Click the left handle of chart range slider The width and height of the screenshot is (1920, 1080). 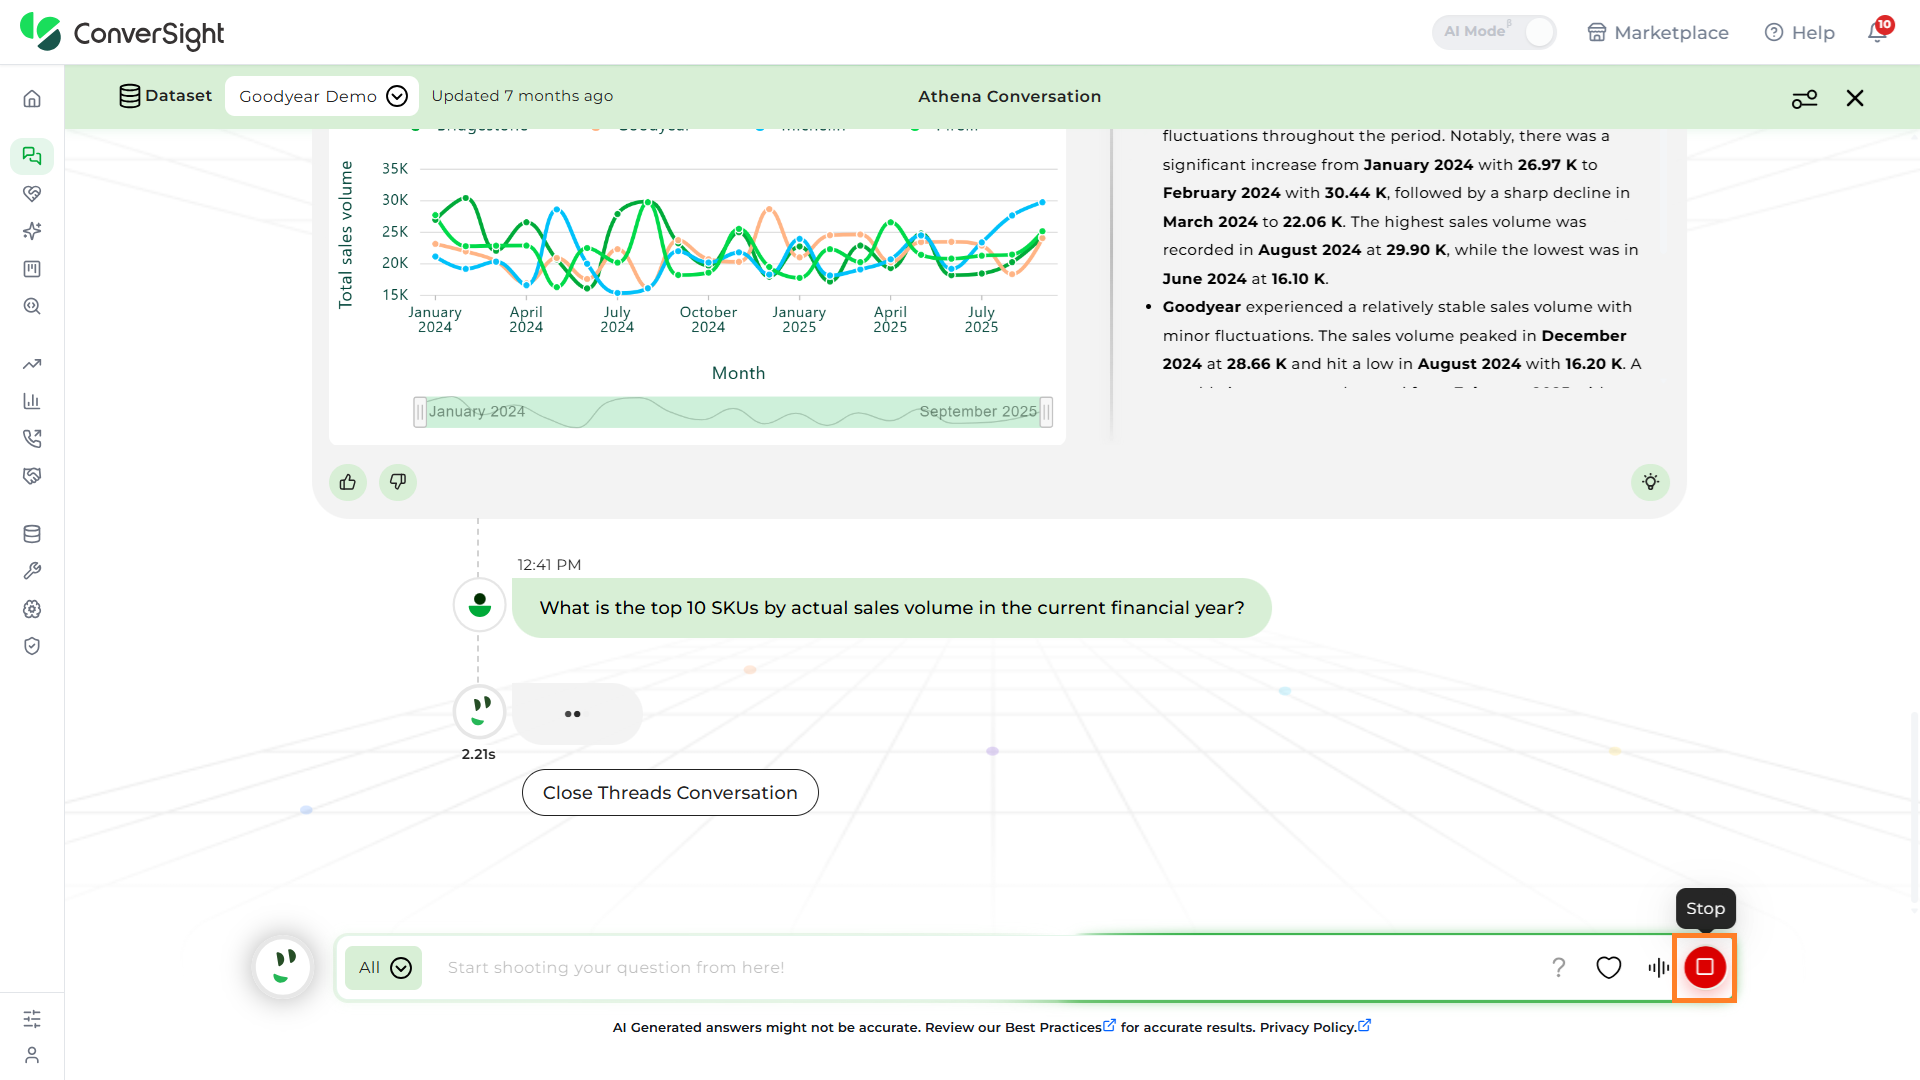[x=420, y=412]
